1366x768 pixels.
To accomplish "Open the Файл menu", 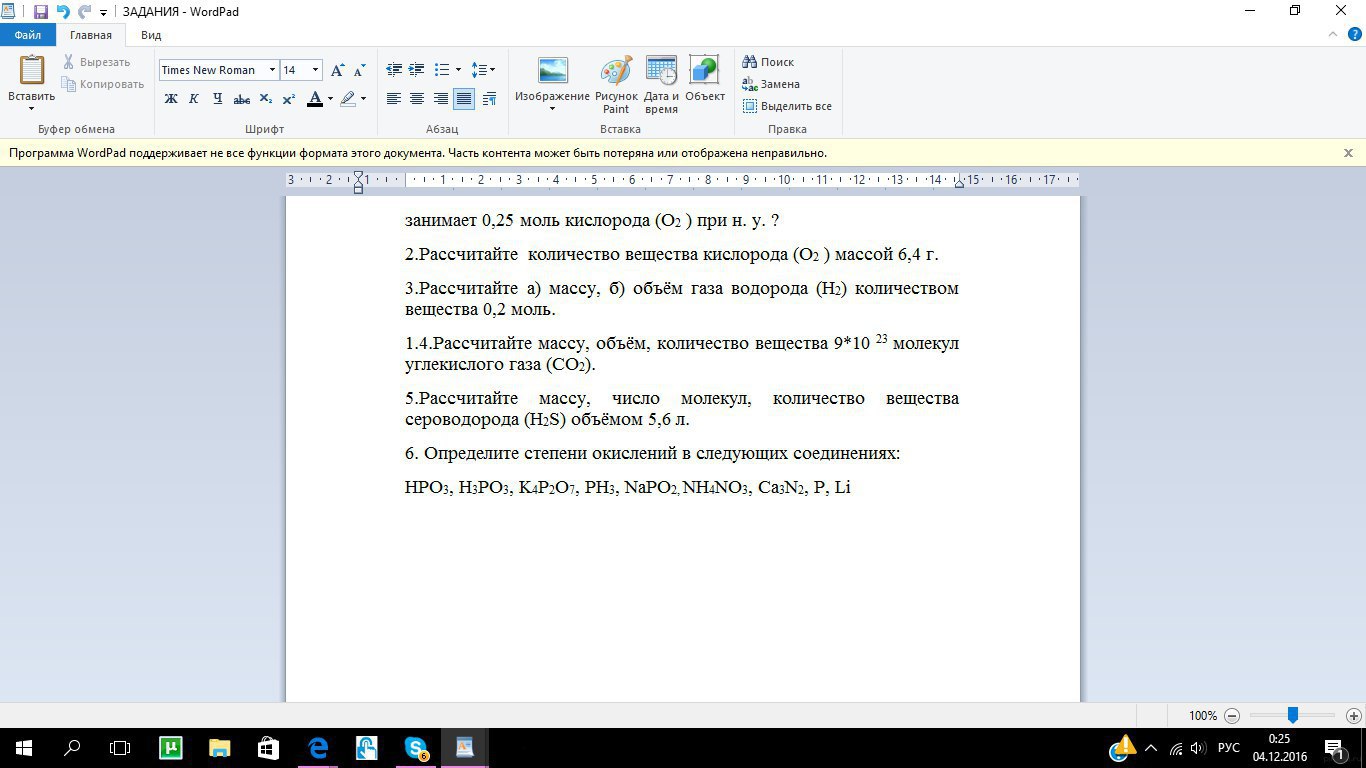I will click(x=28, y=35).
